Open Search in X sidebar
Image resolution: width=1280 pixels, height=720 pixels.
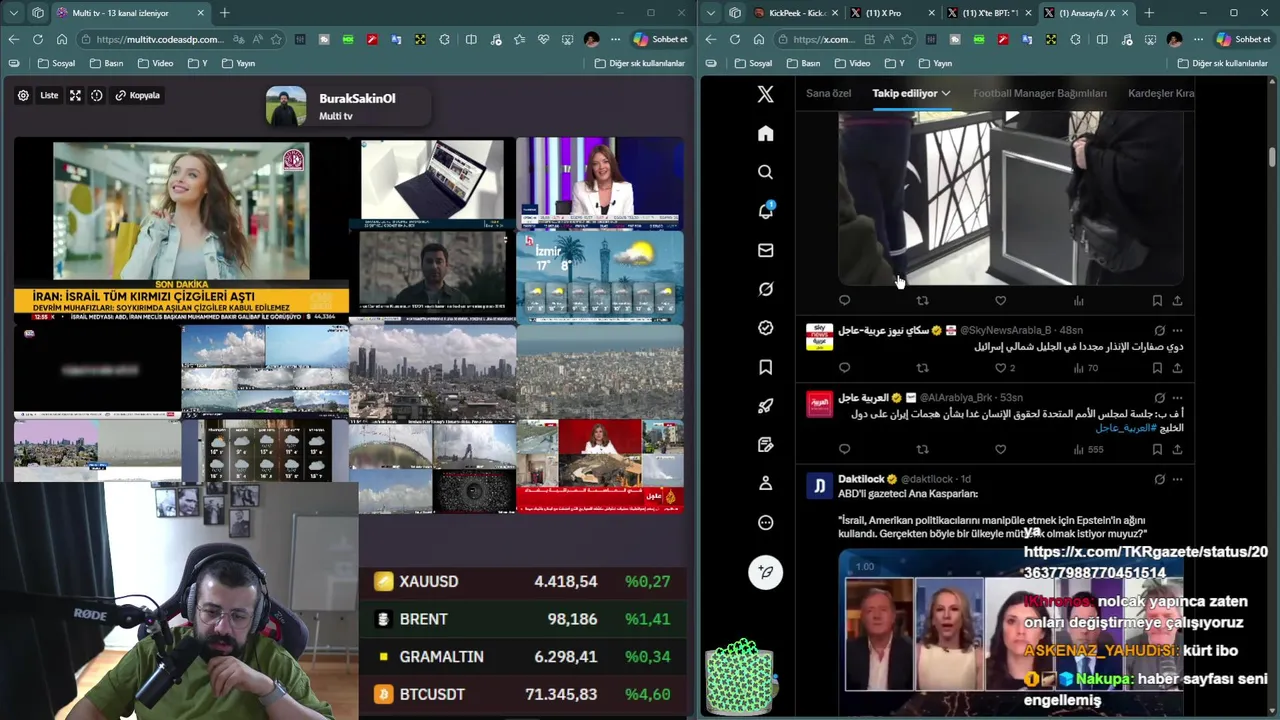click(765, 172)
